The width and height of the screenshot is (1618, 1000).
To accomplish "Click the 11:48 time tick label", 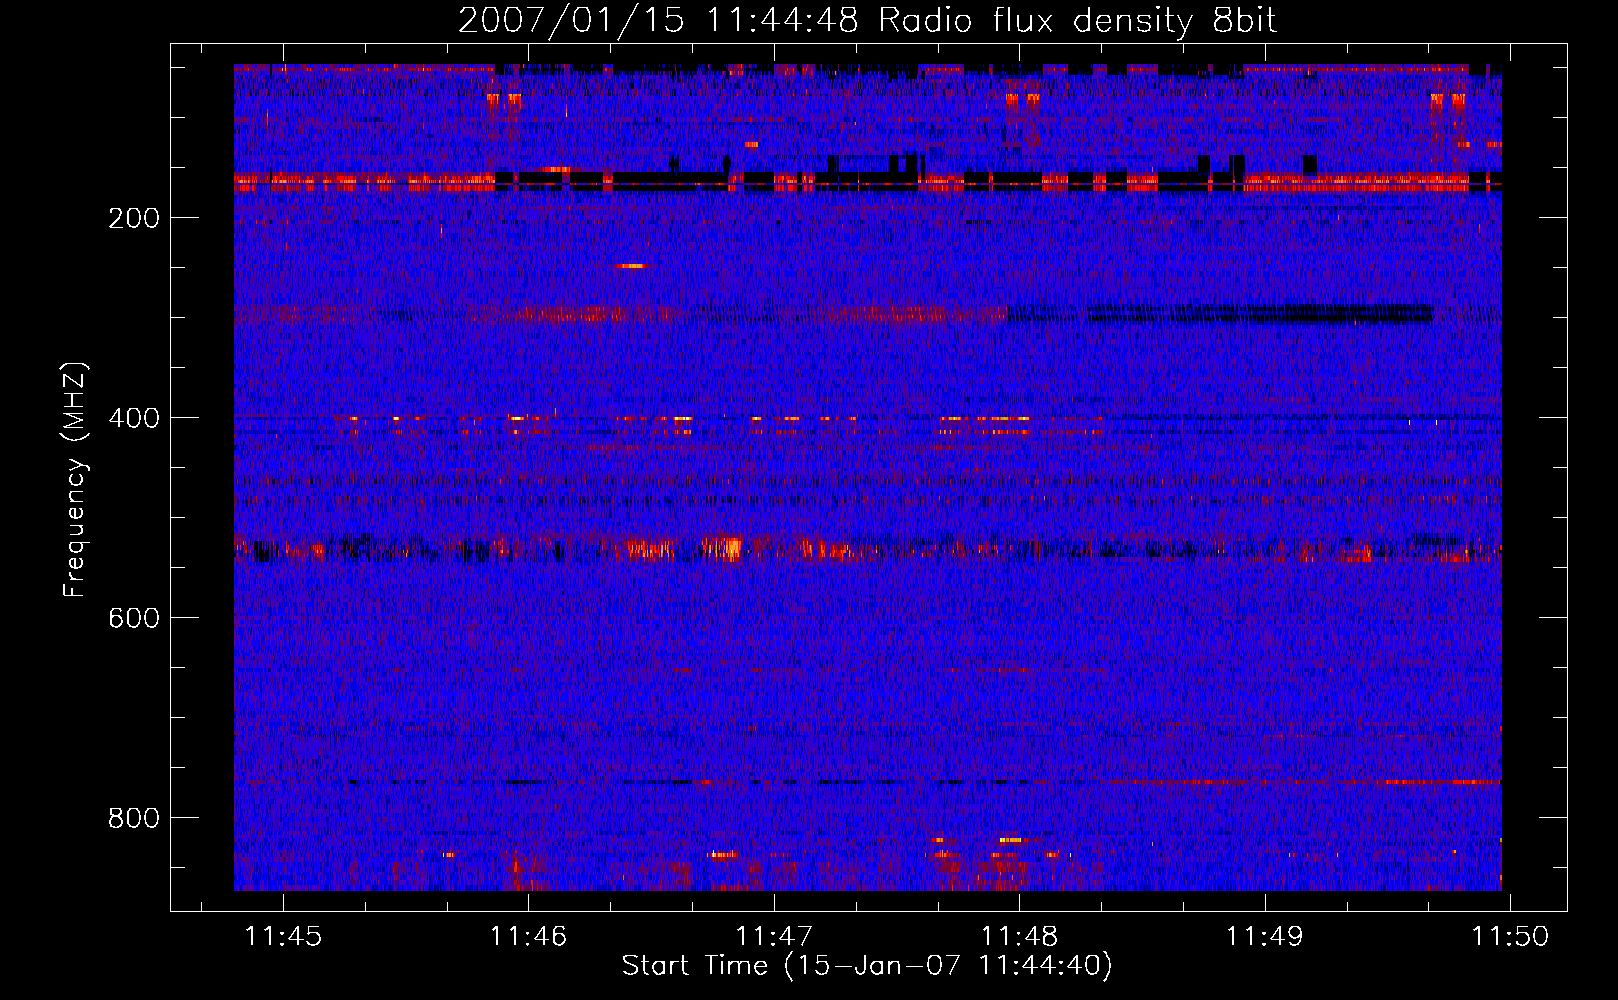I will [x=1019, y=936].
